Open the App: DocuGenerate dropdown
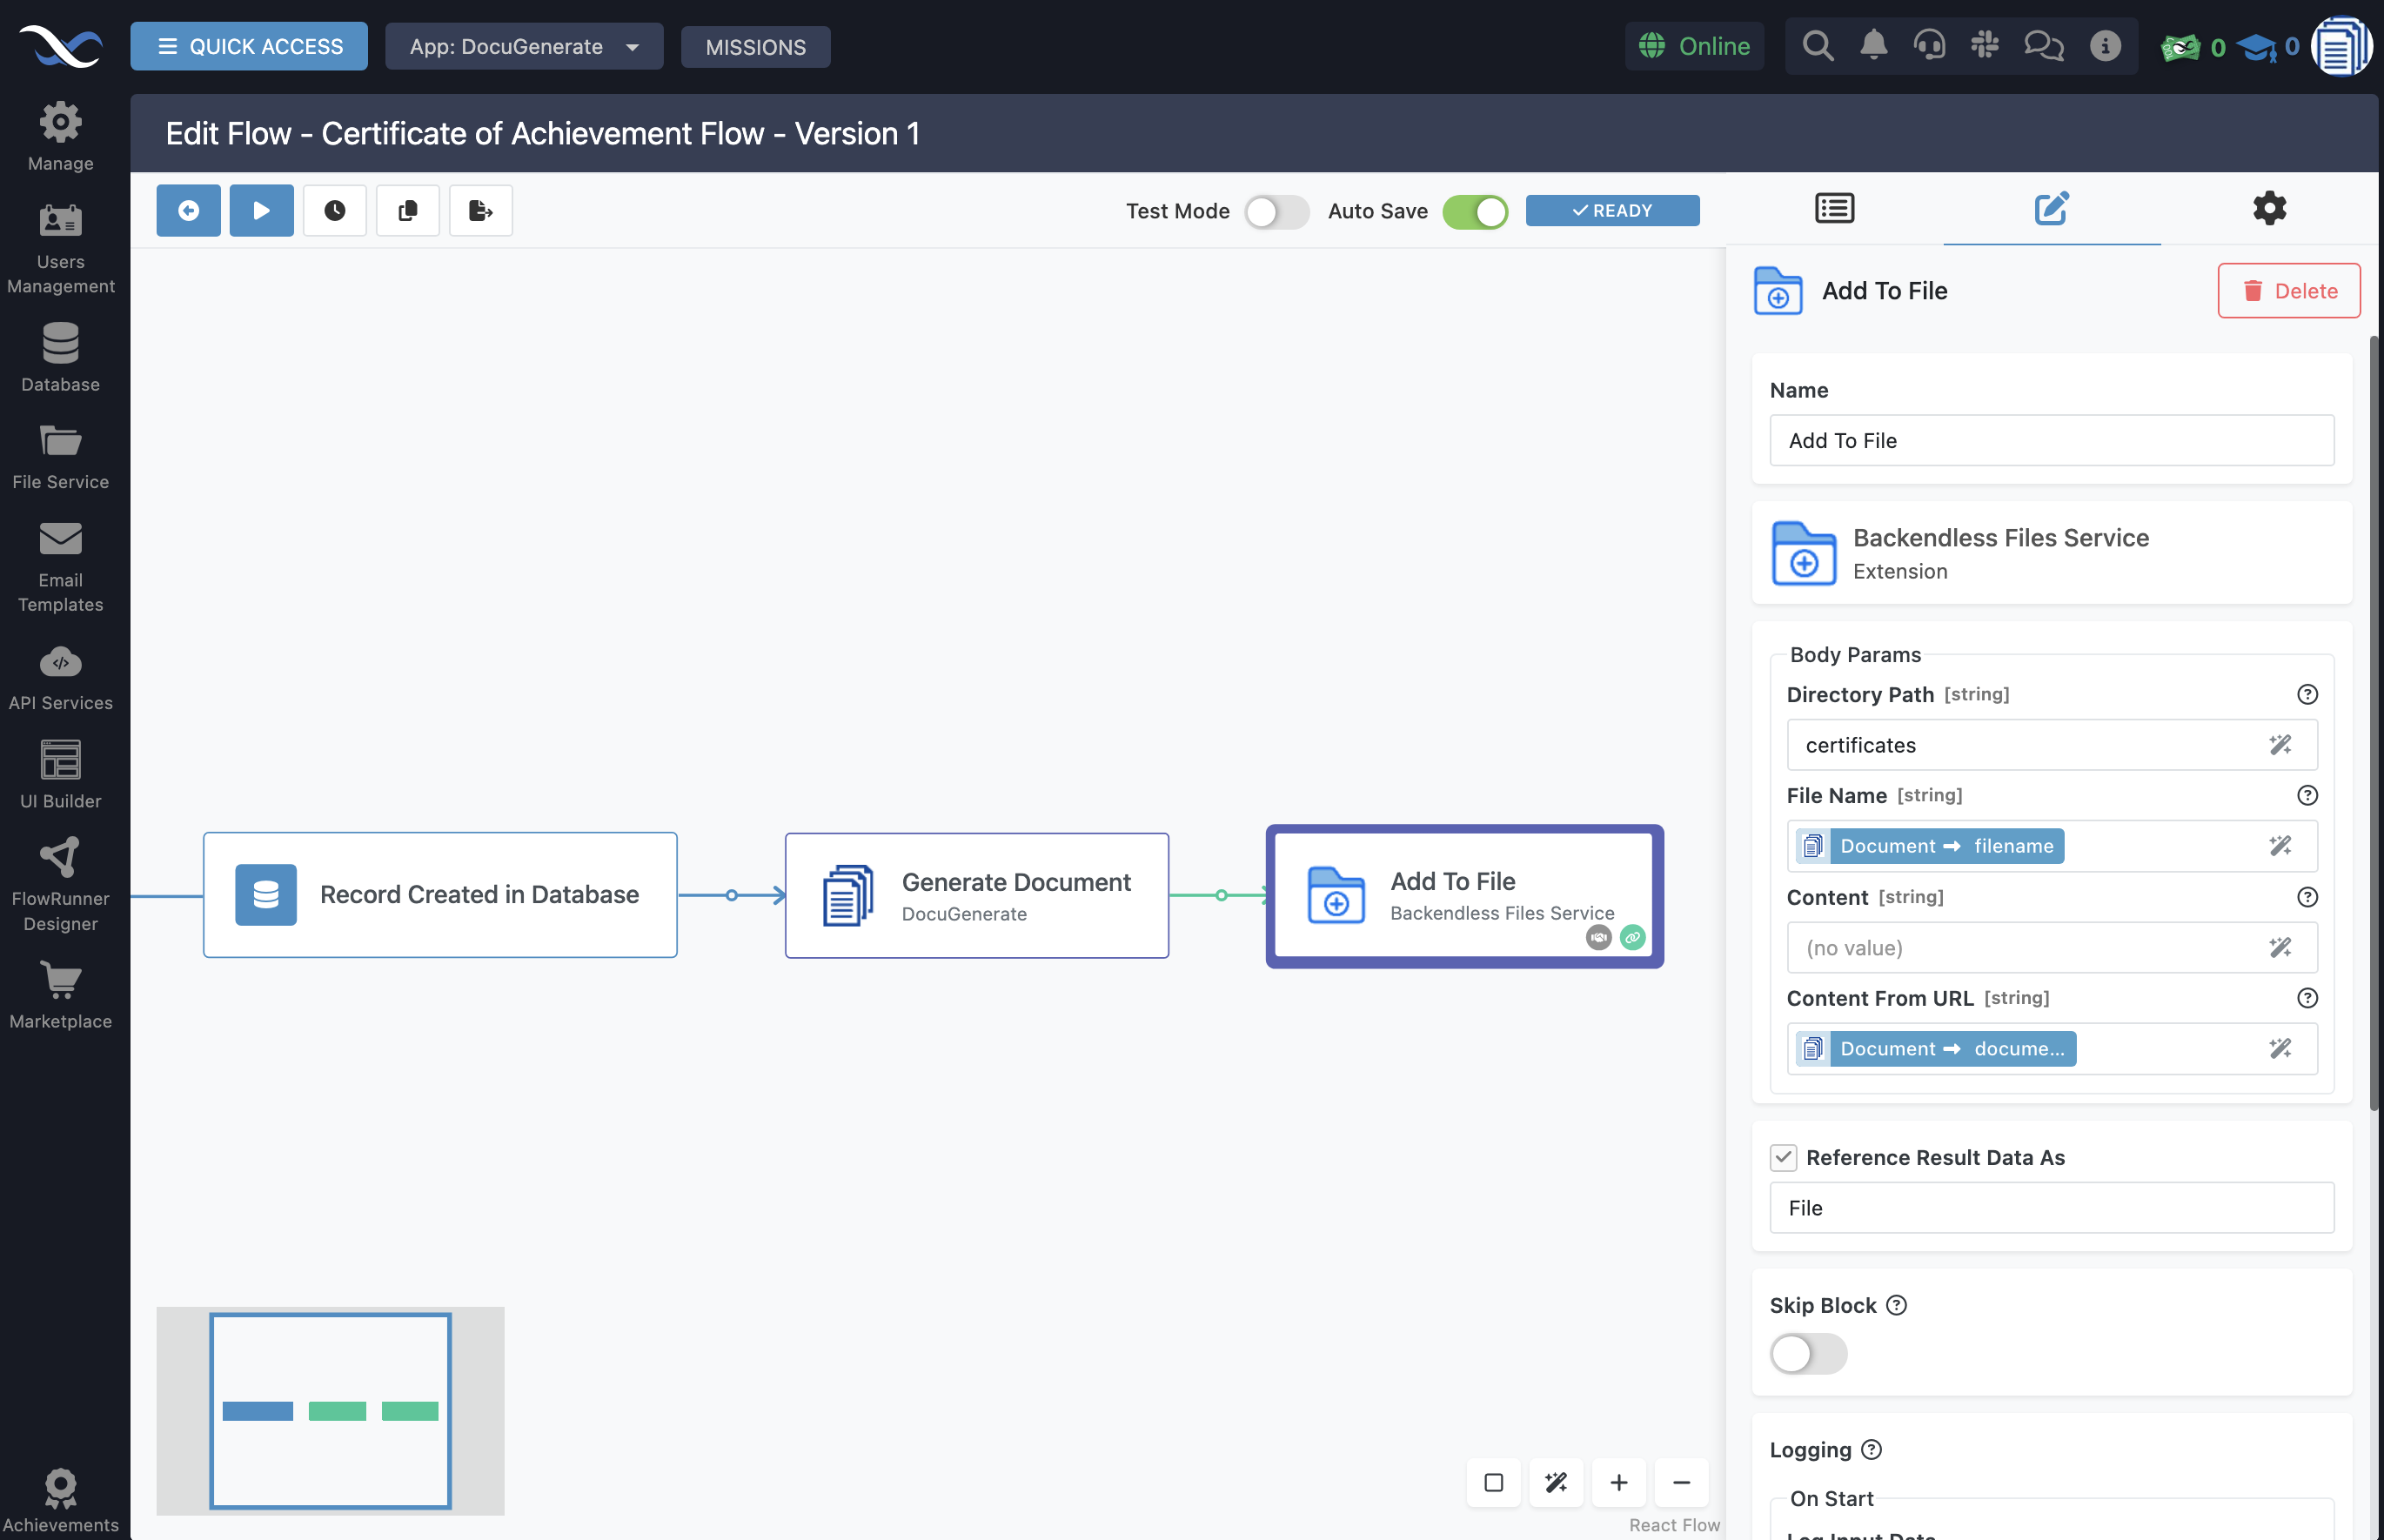Screen dimensions: 2384x1540 pyautogui.click(x=524, y=46)
